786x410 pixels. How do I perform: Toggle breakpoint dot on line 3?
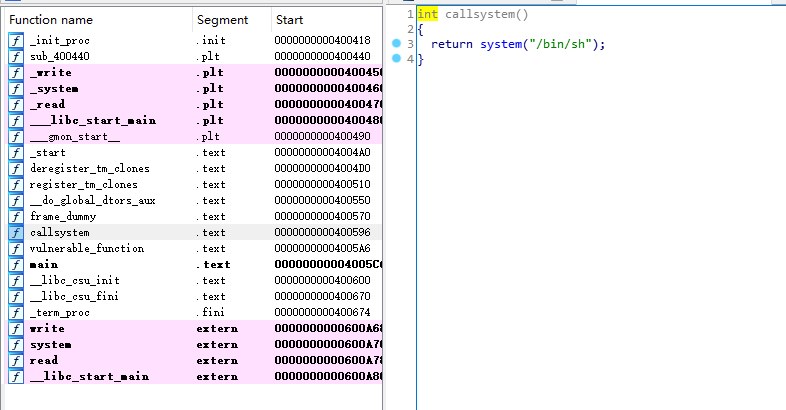click(396, 44)
